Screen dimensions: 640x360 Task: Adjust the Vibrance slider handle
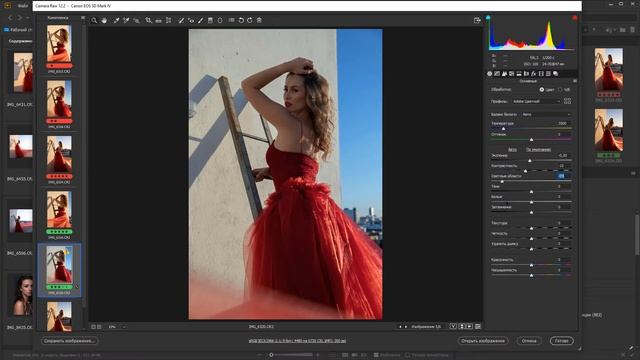531,265
